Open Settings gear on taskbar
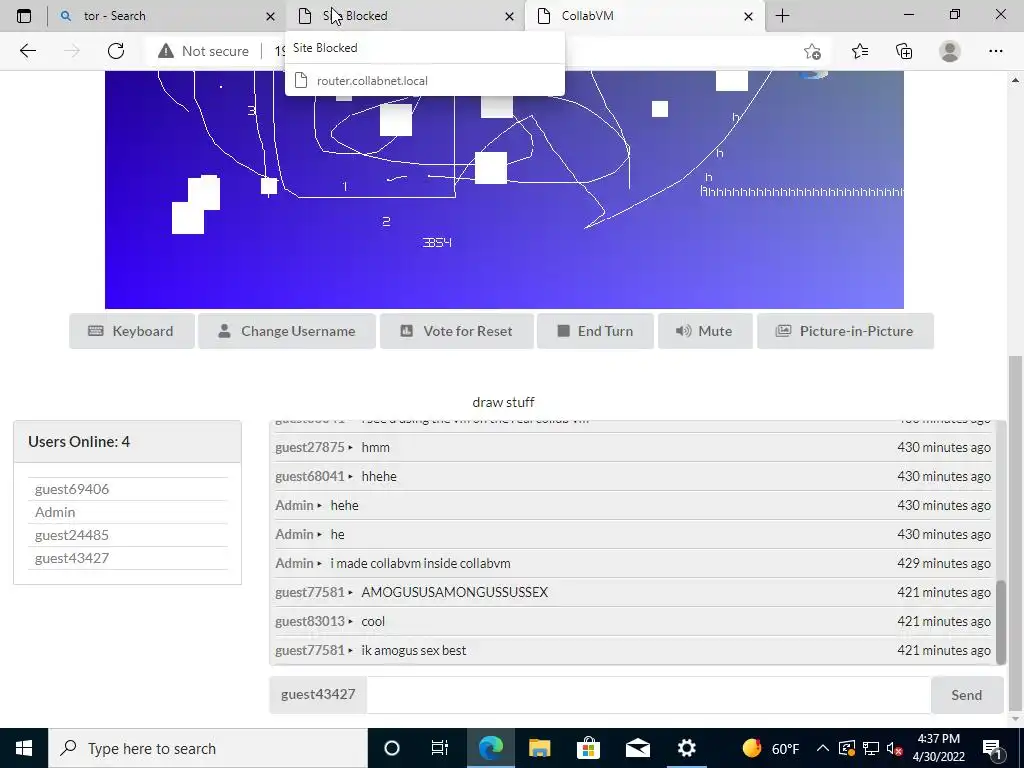 (x=686, y=748)
